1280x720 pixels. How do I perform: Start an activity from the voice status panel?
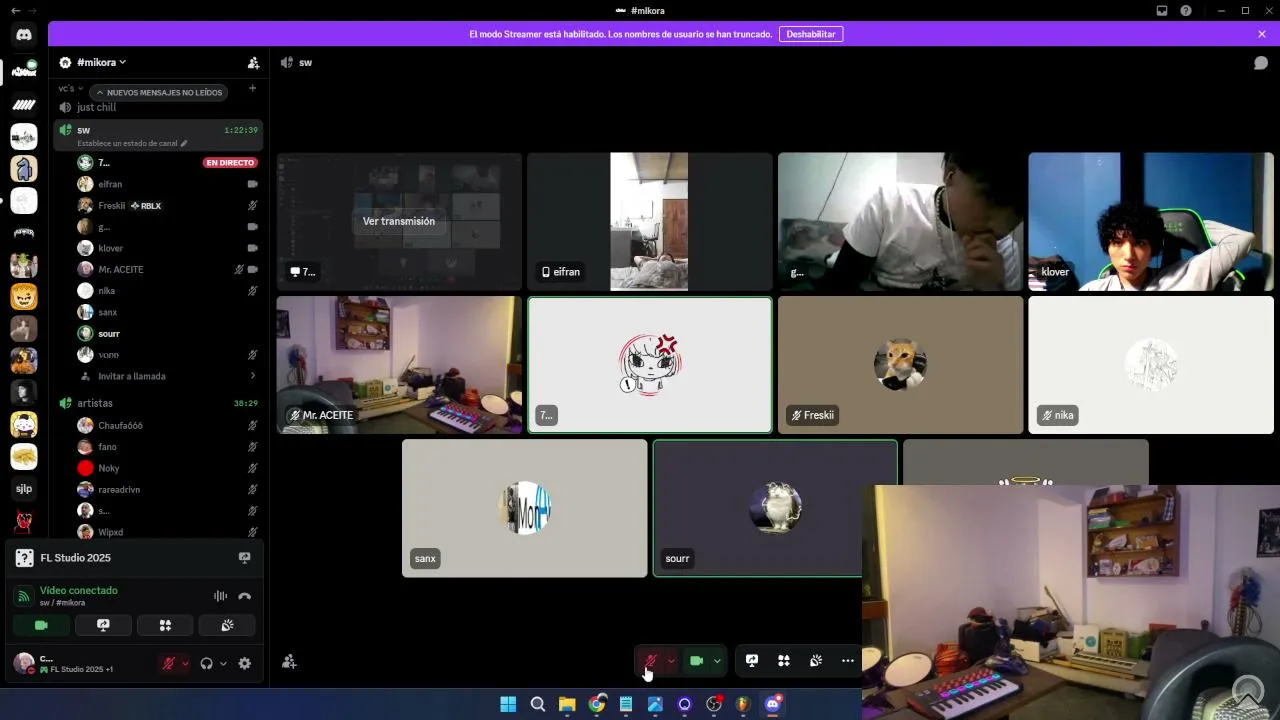point(165,625)
